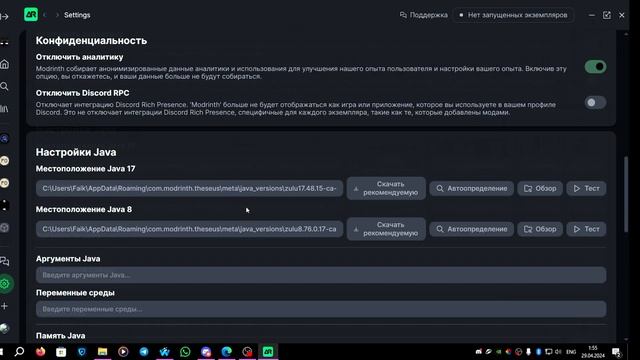Viewport: 640px width, 360px height.
Task: Click the Modrinth app icon on taskbar
Action: click(268, 351)
